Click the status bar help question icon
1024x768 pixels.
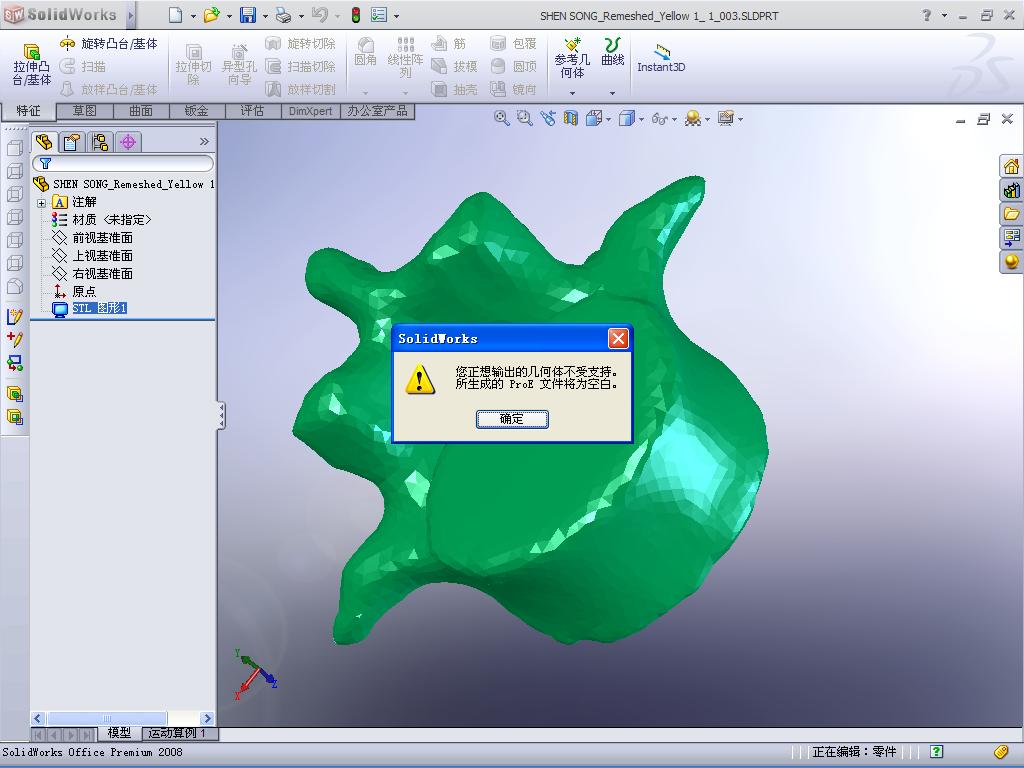(x=936, y=752)
